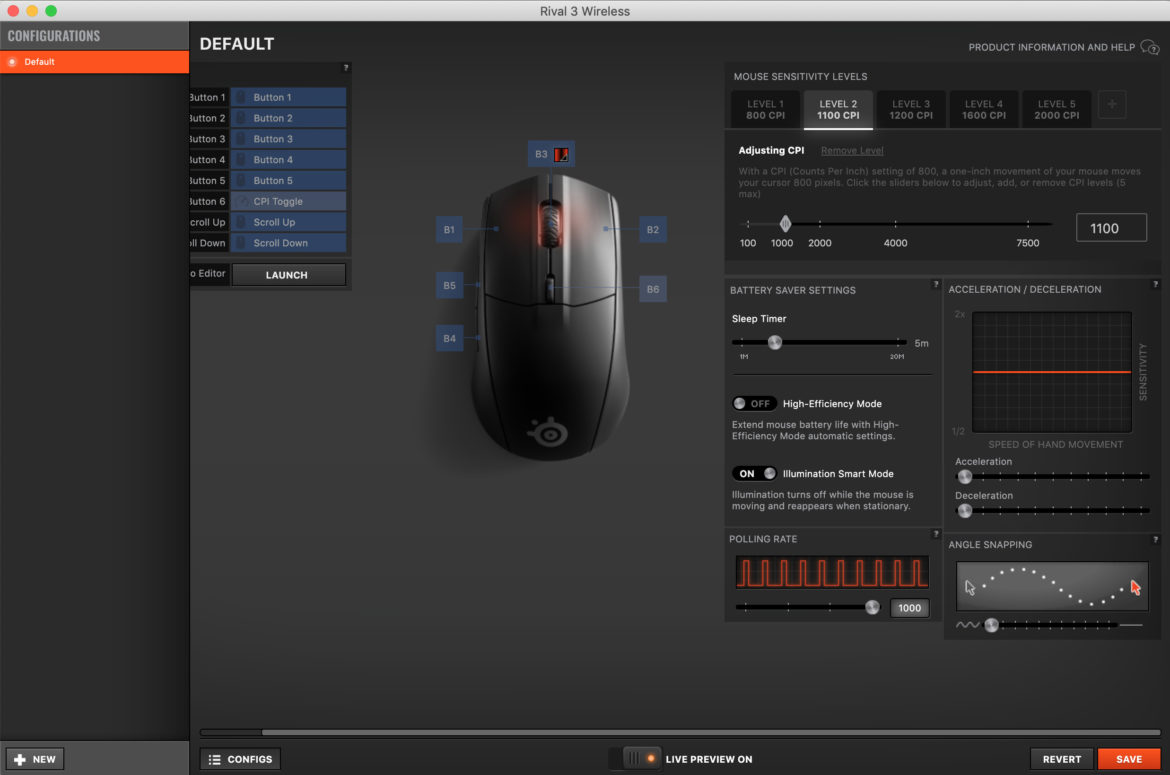Click help question mark in Polling Rate panel

[934, 534]
